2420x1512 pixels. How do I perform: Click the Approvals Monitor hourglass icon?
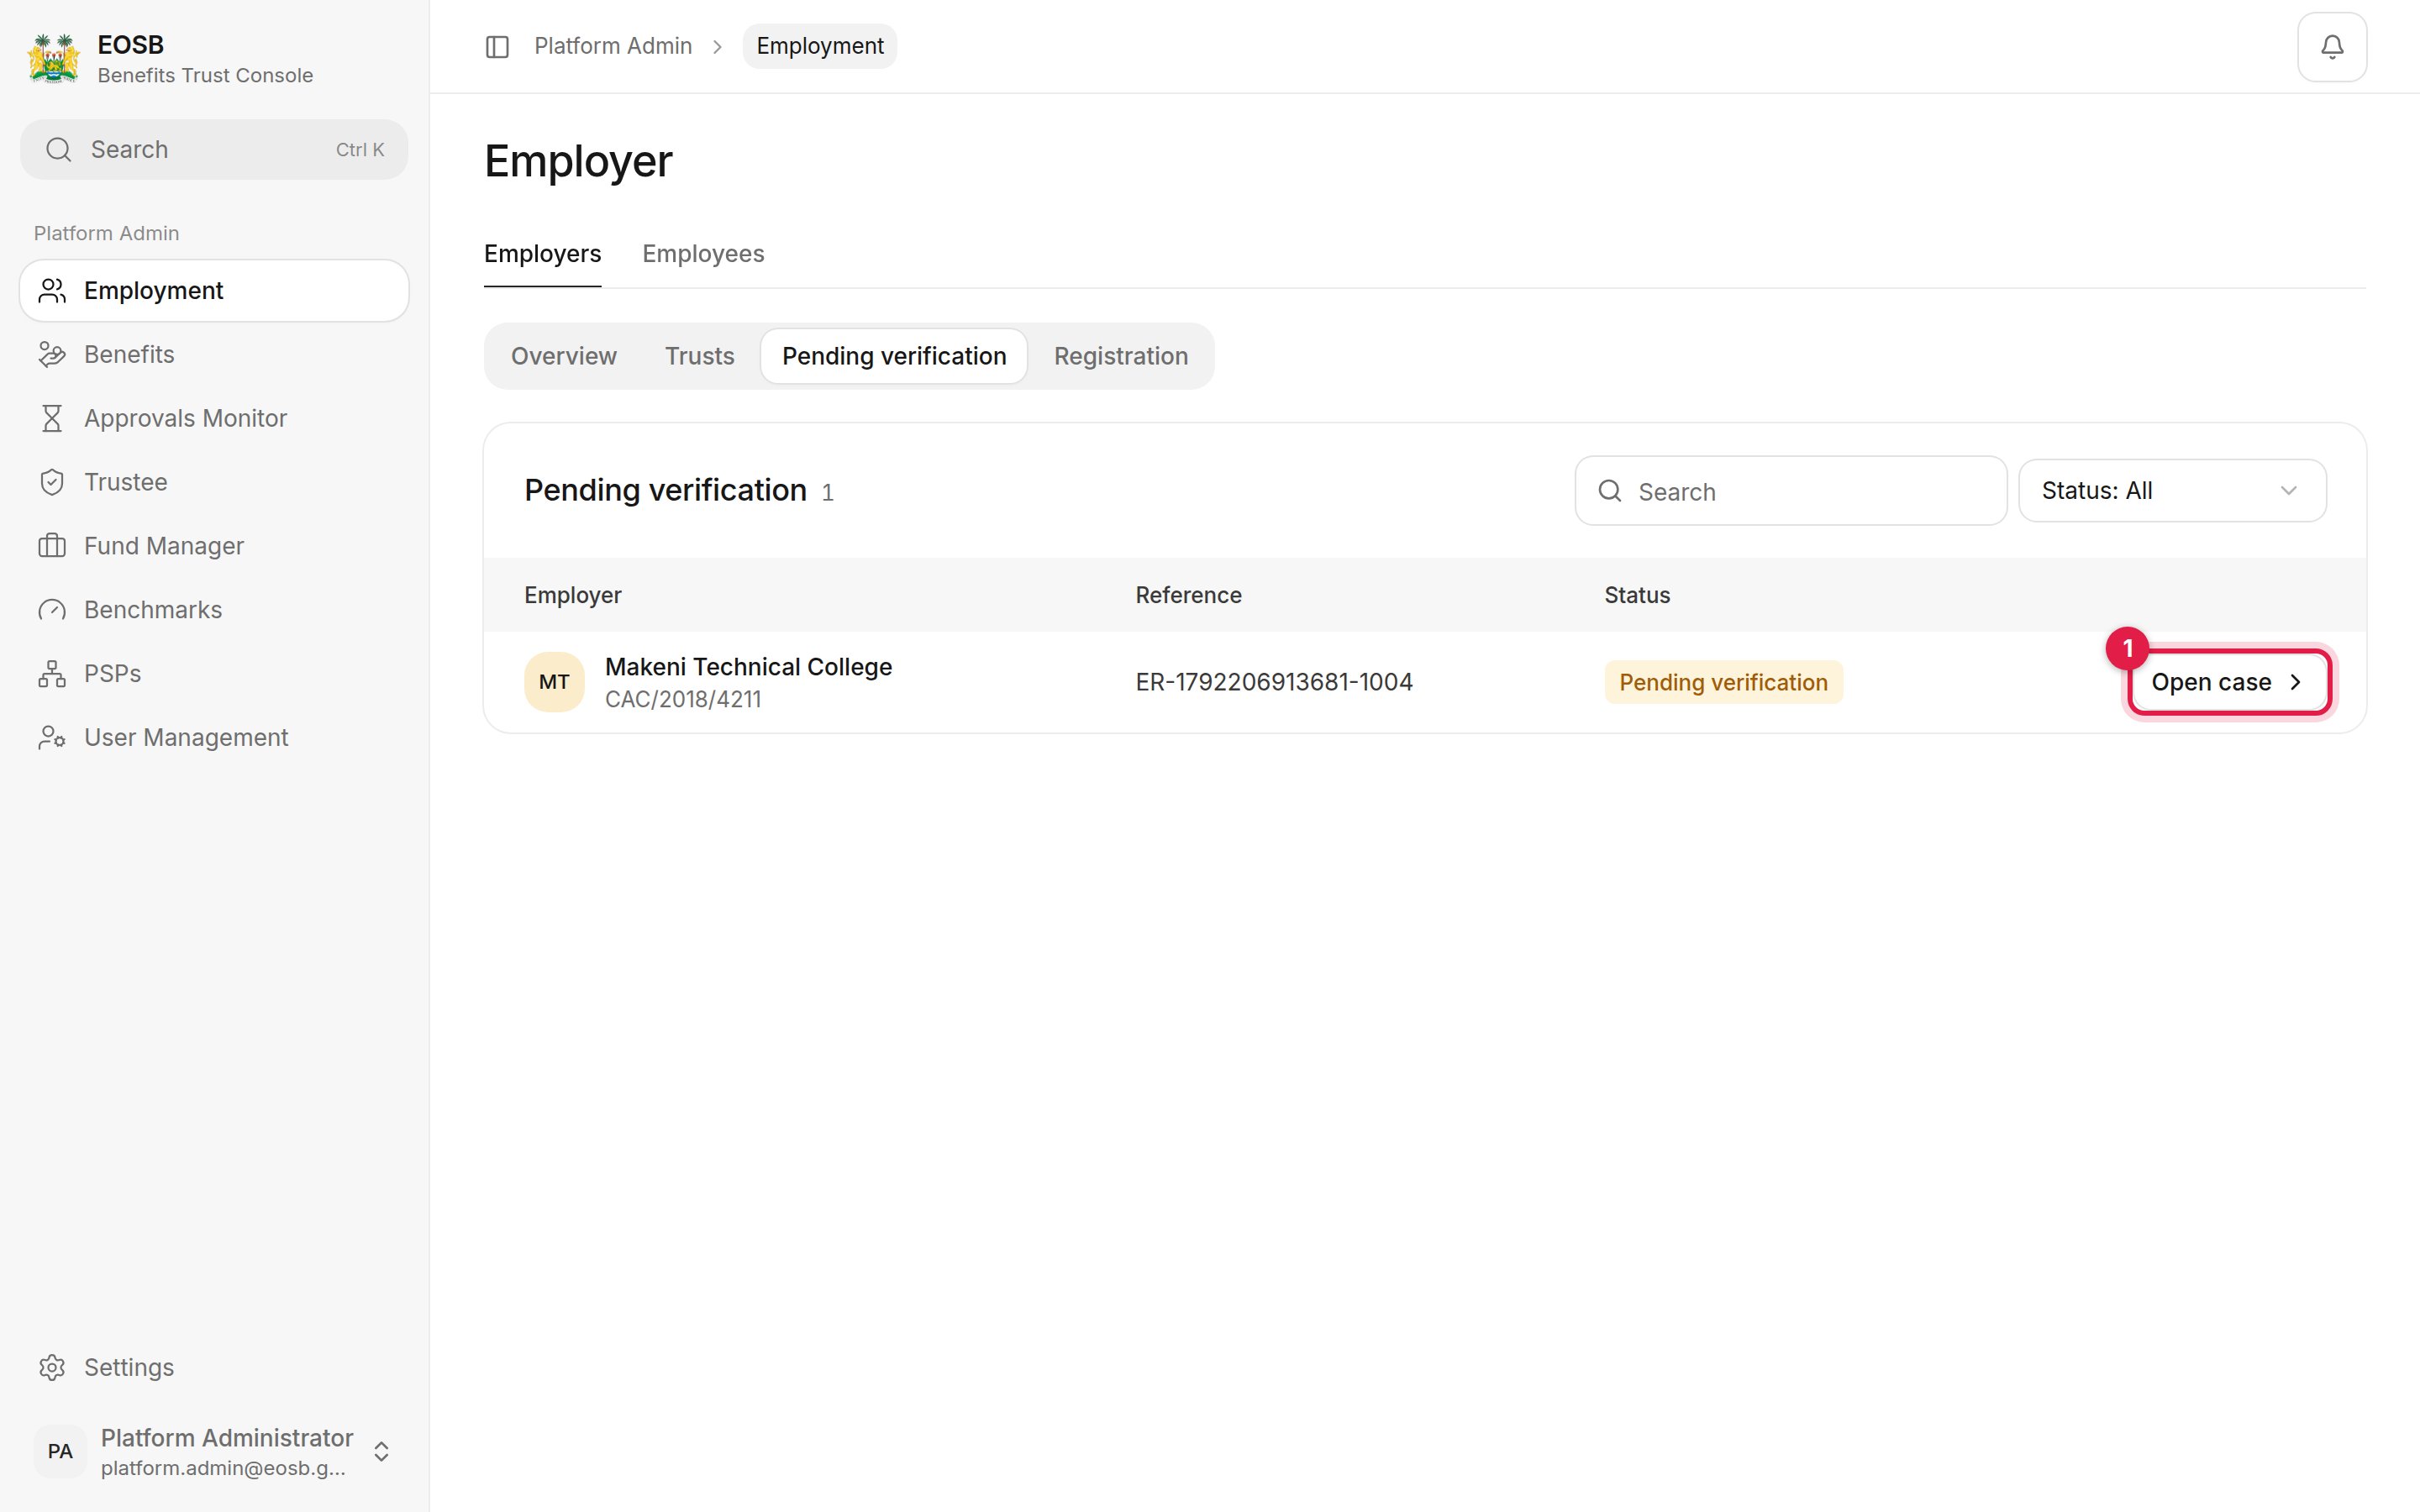coord(52,418)
